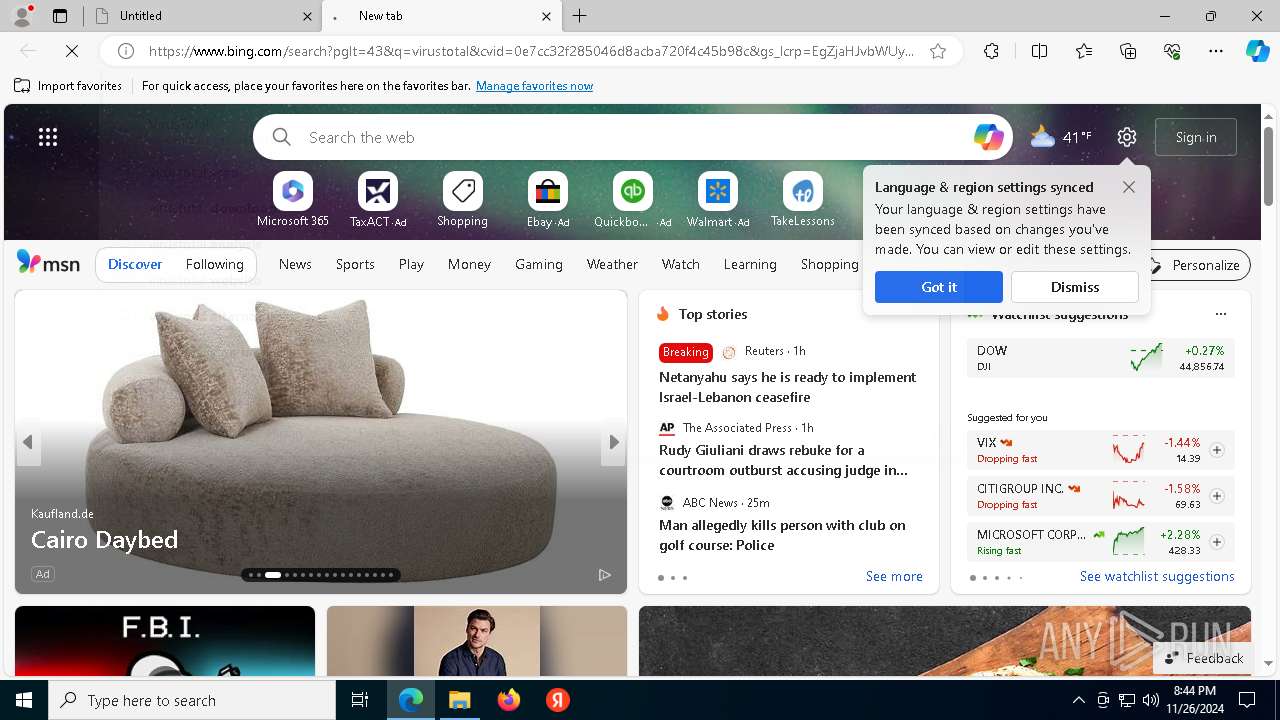1280x720 pixels.
Task: Open the Collections panel
Action: tap(1128, 51)
